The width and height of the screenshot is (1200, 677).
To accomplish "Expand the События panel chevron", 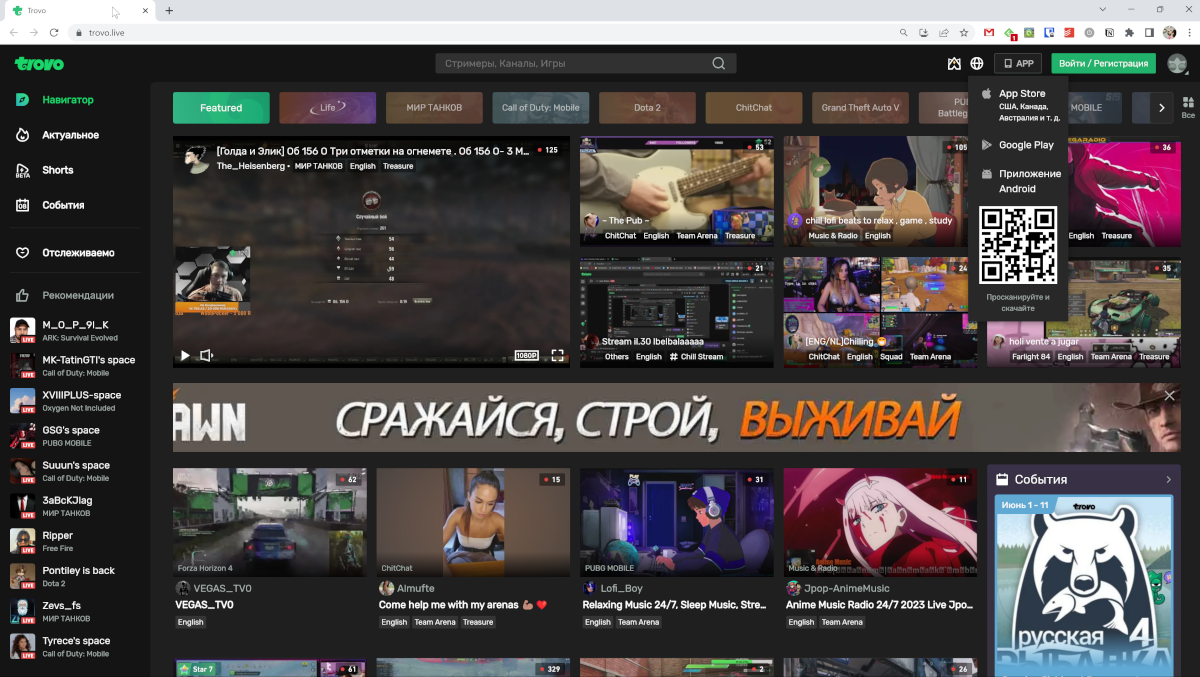I will coord(1168,480).
